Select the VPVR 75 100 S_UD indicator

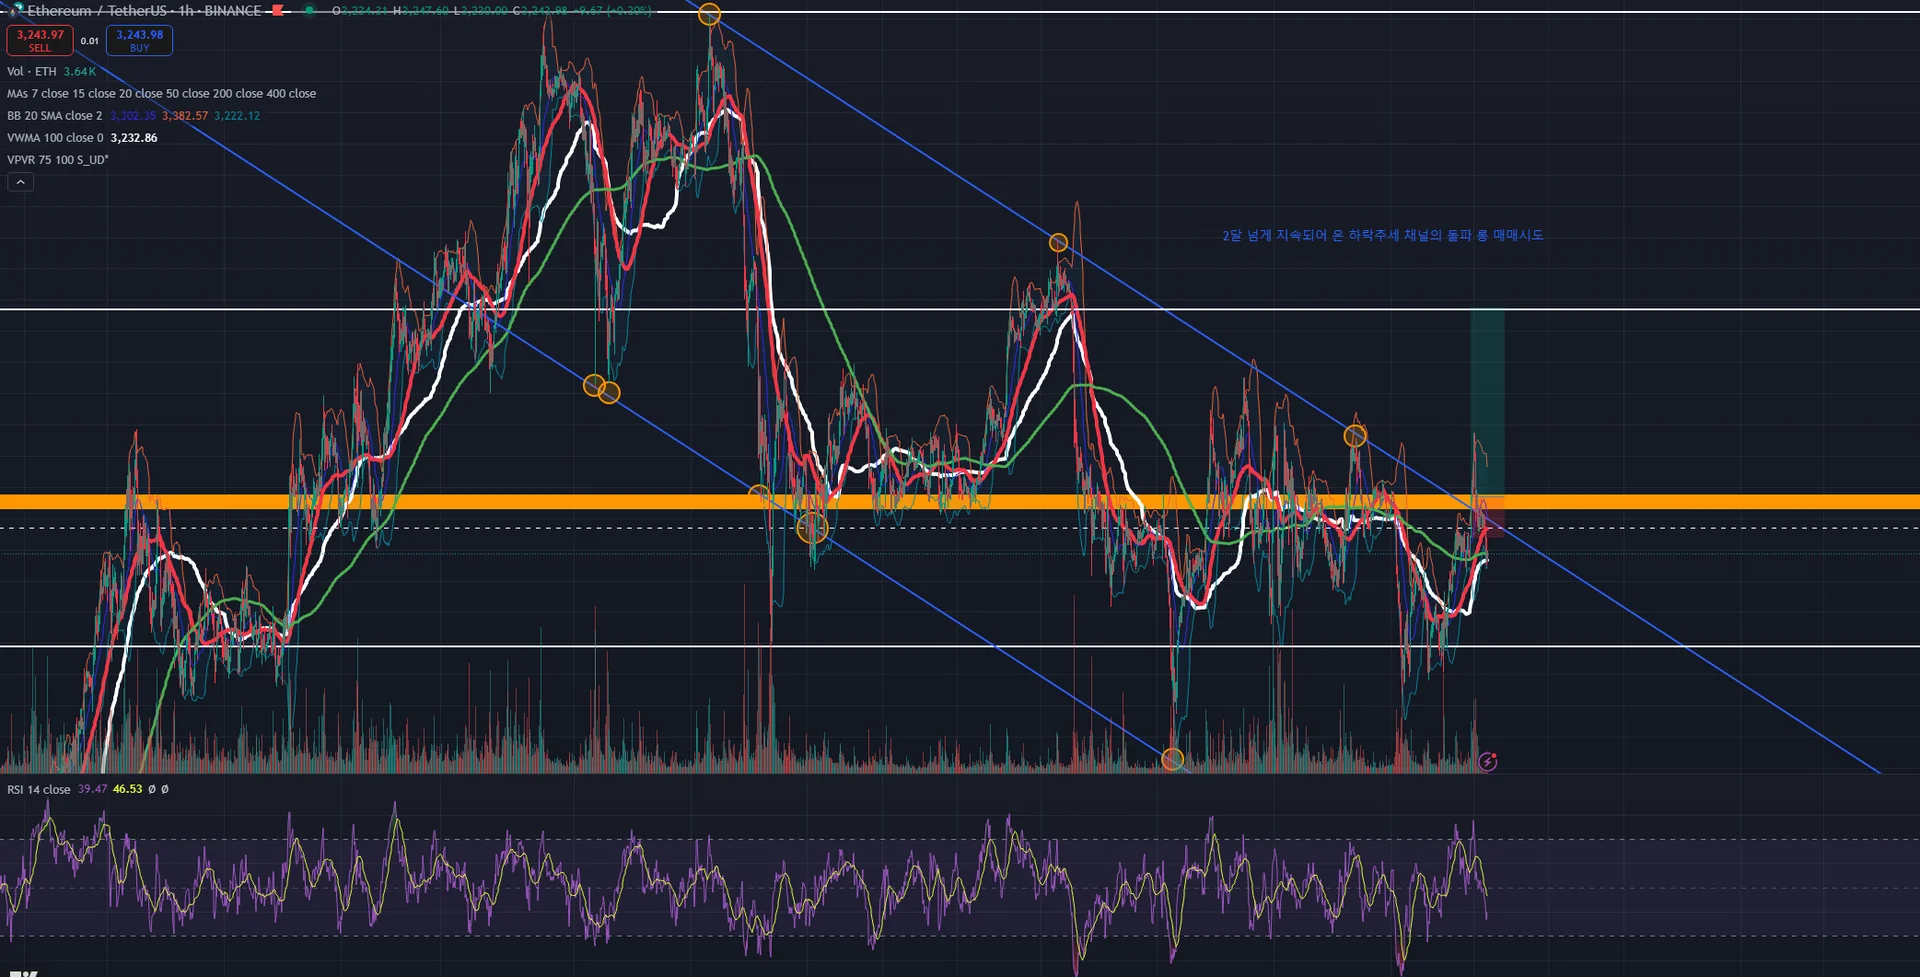(58, 160)
